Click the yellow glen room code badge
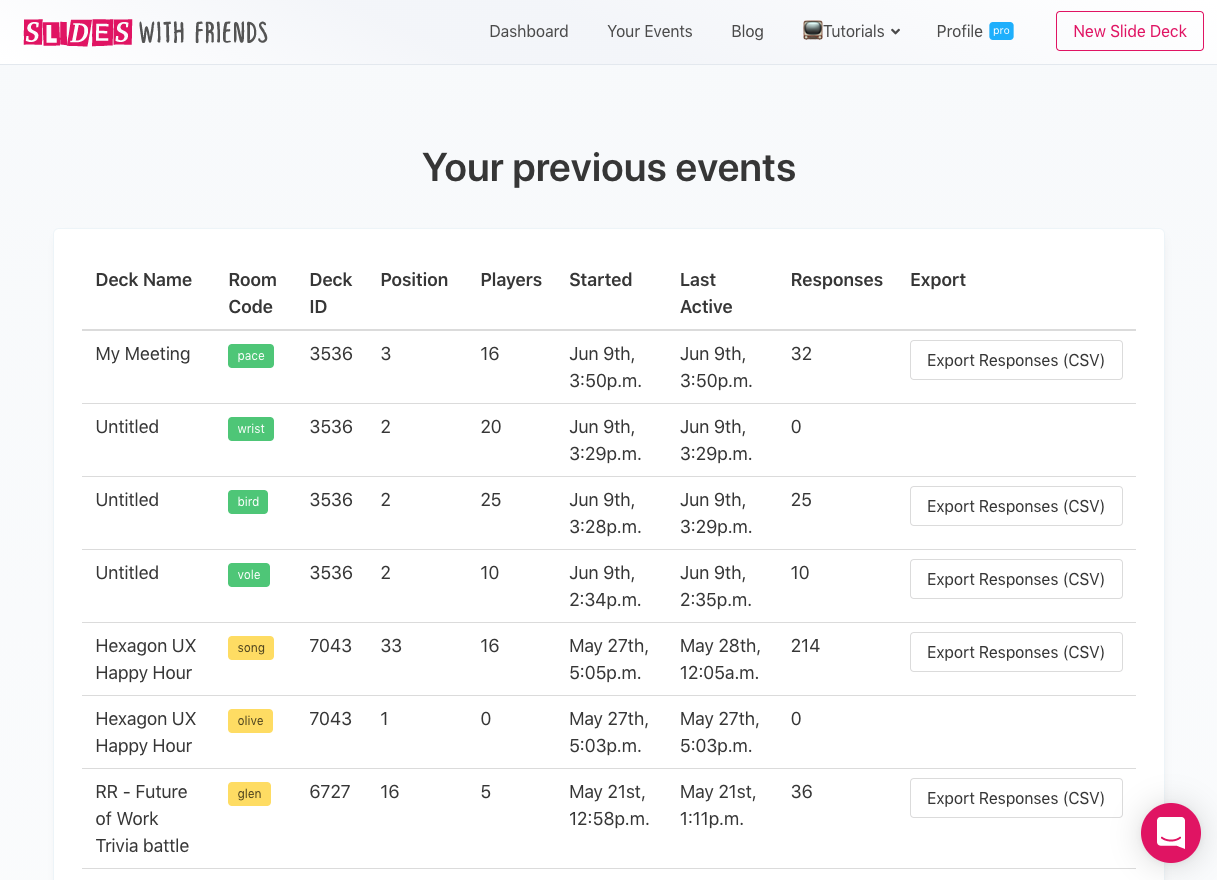Viewport: 1217px width, 880px height. [x=249, y=794]
